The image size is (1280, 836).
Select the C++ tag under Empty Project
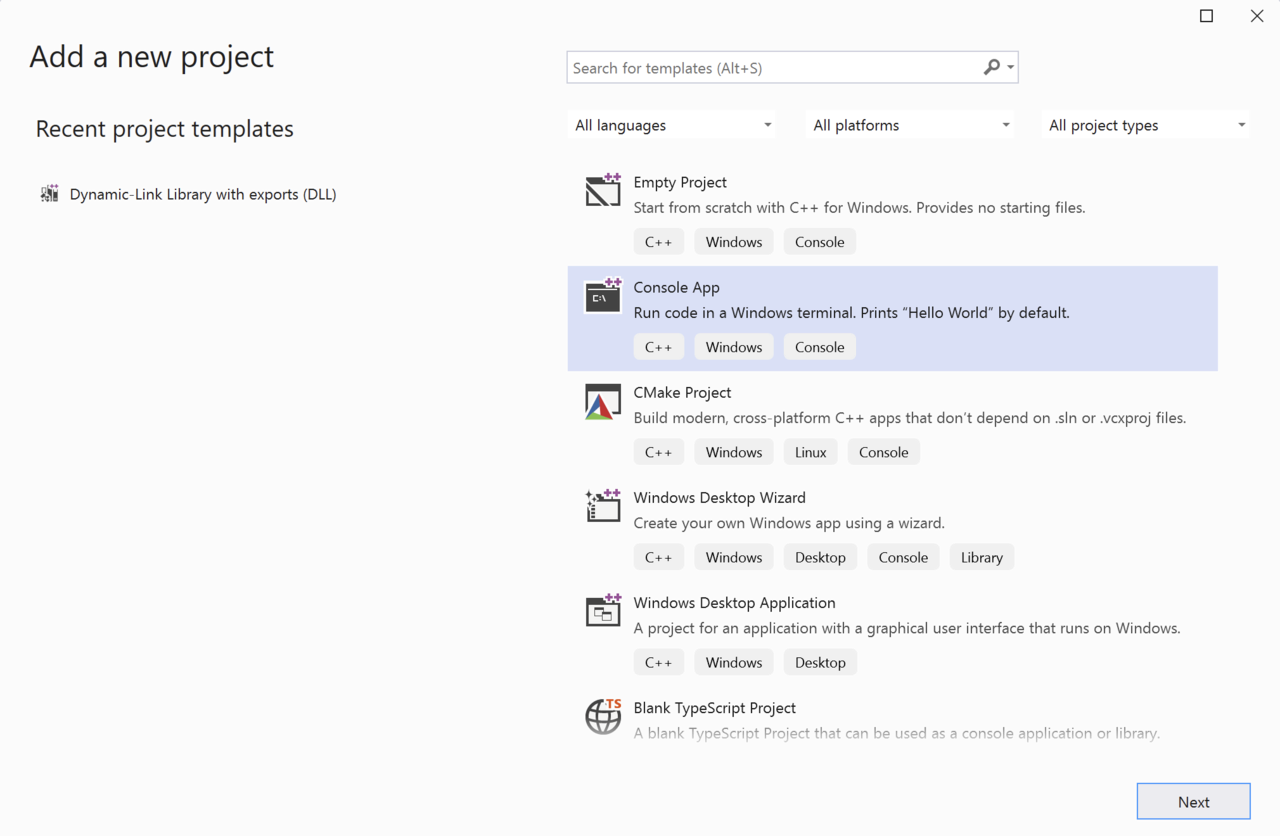point(658,241)
